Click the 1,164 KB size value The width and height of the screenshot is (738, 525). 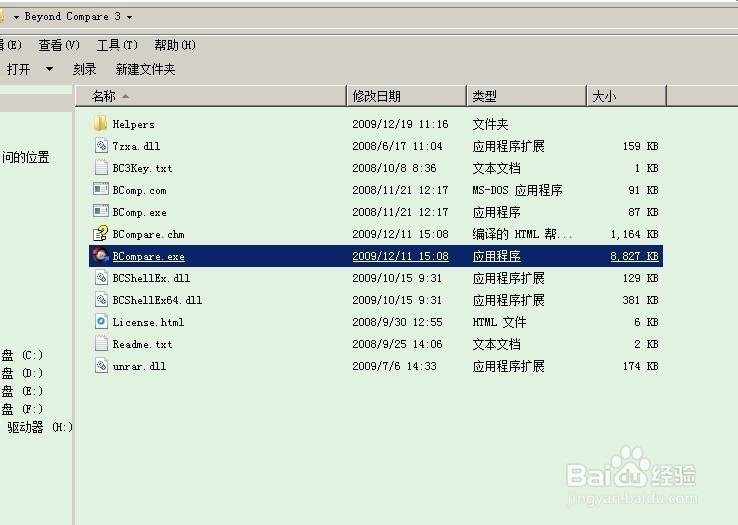(x=634, y=234)
